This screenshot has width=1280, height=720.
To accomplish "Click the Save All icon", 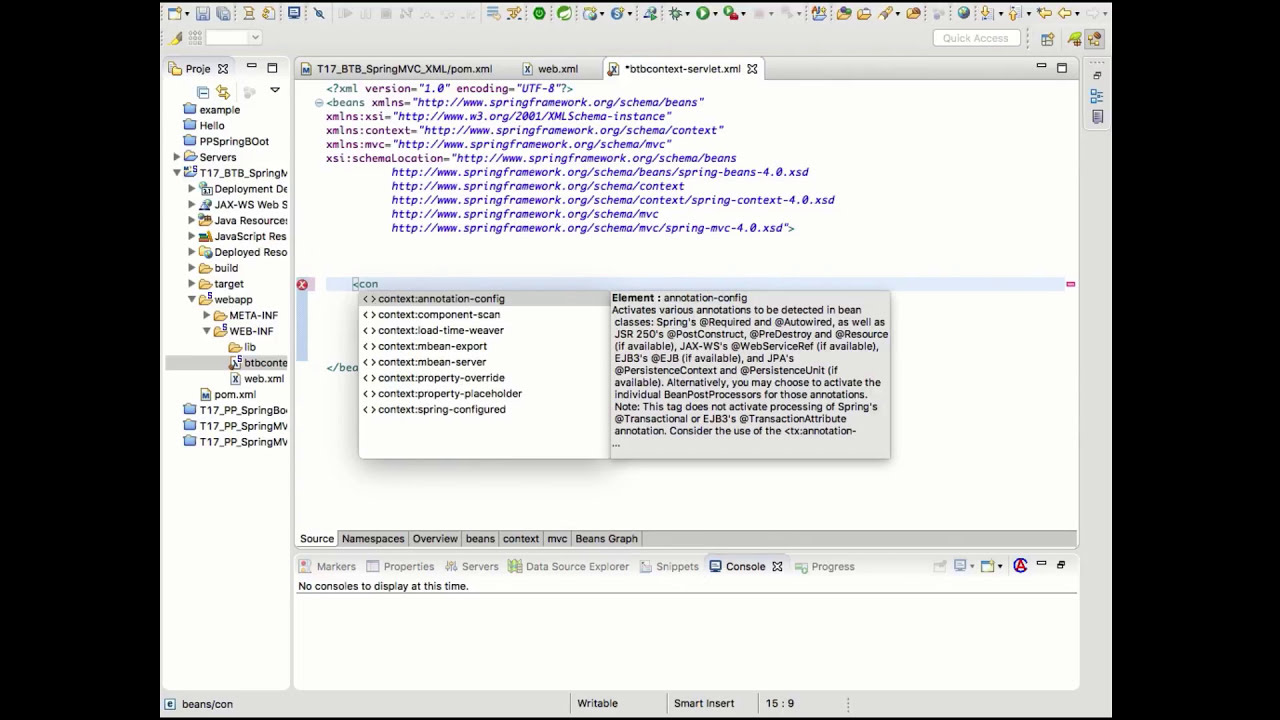I will [223, 13].
